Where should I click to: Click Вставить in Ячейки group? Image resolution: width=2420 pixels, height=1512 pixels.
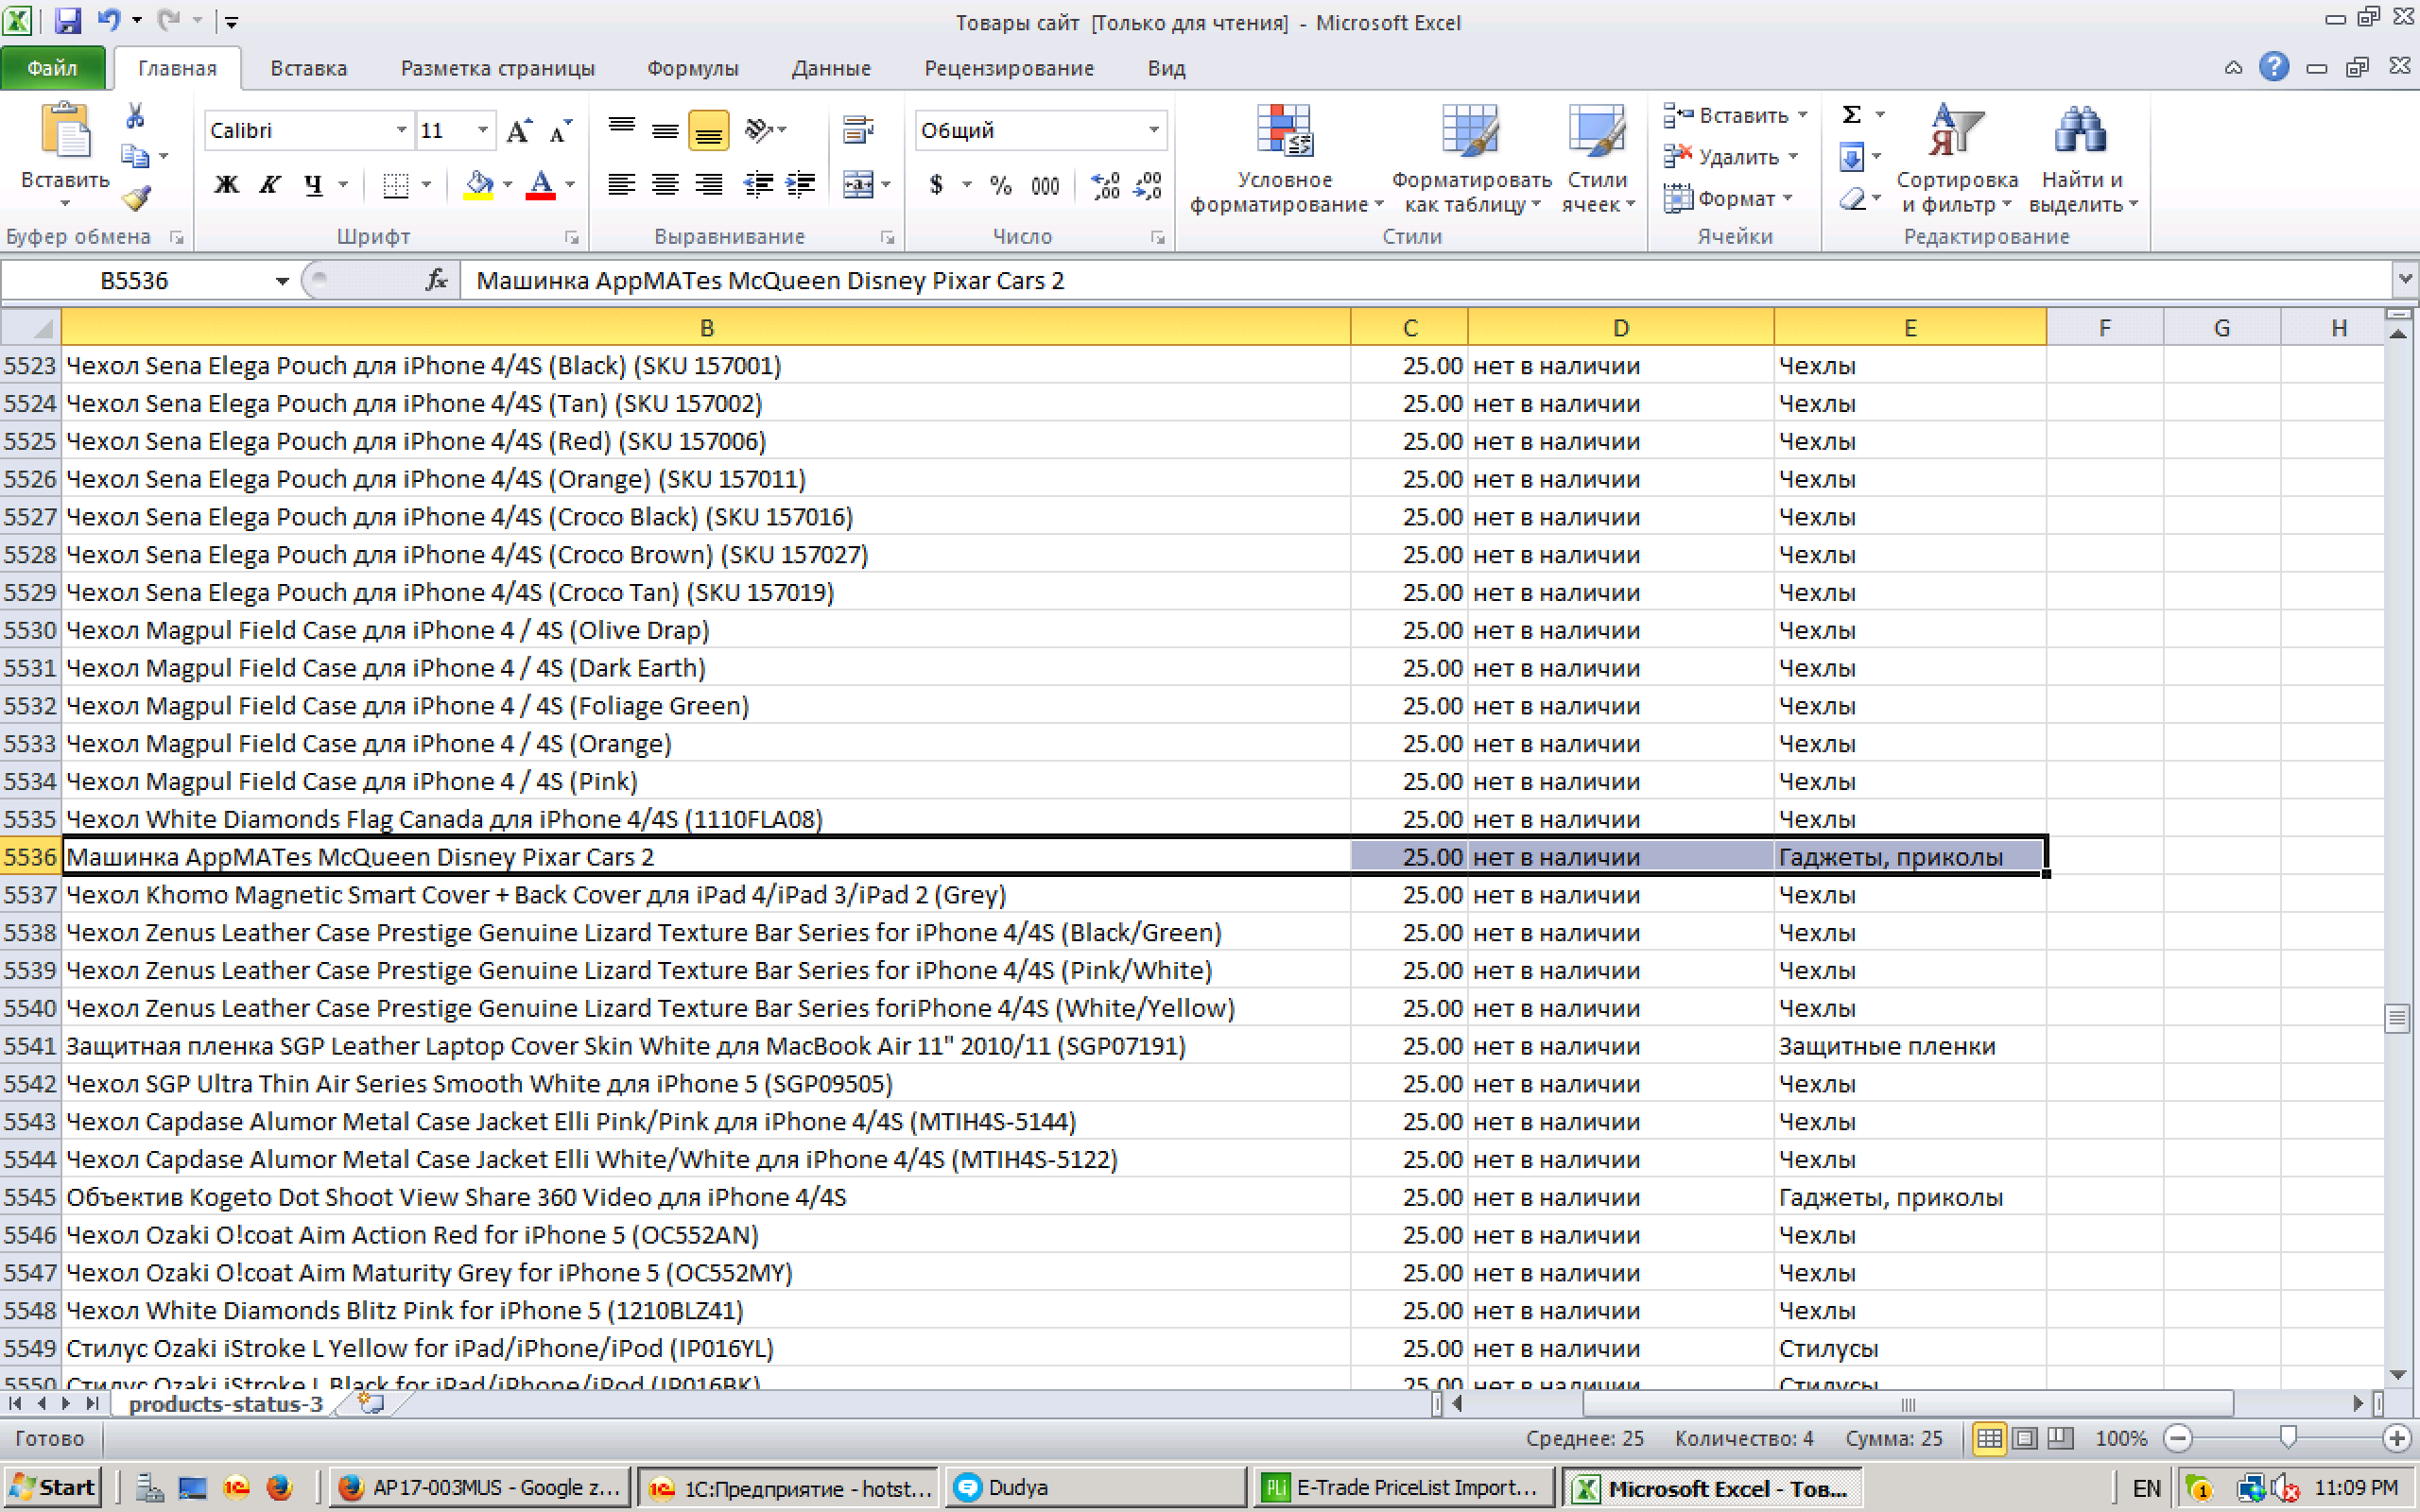coord(1735,115)
